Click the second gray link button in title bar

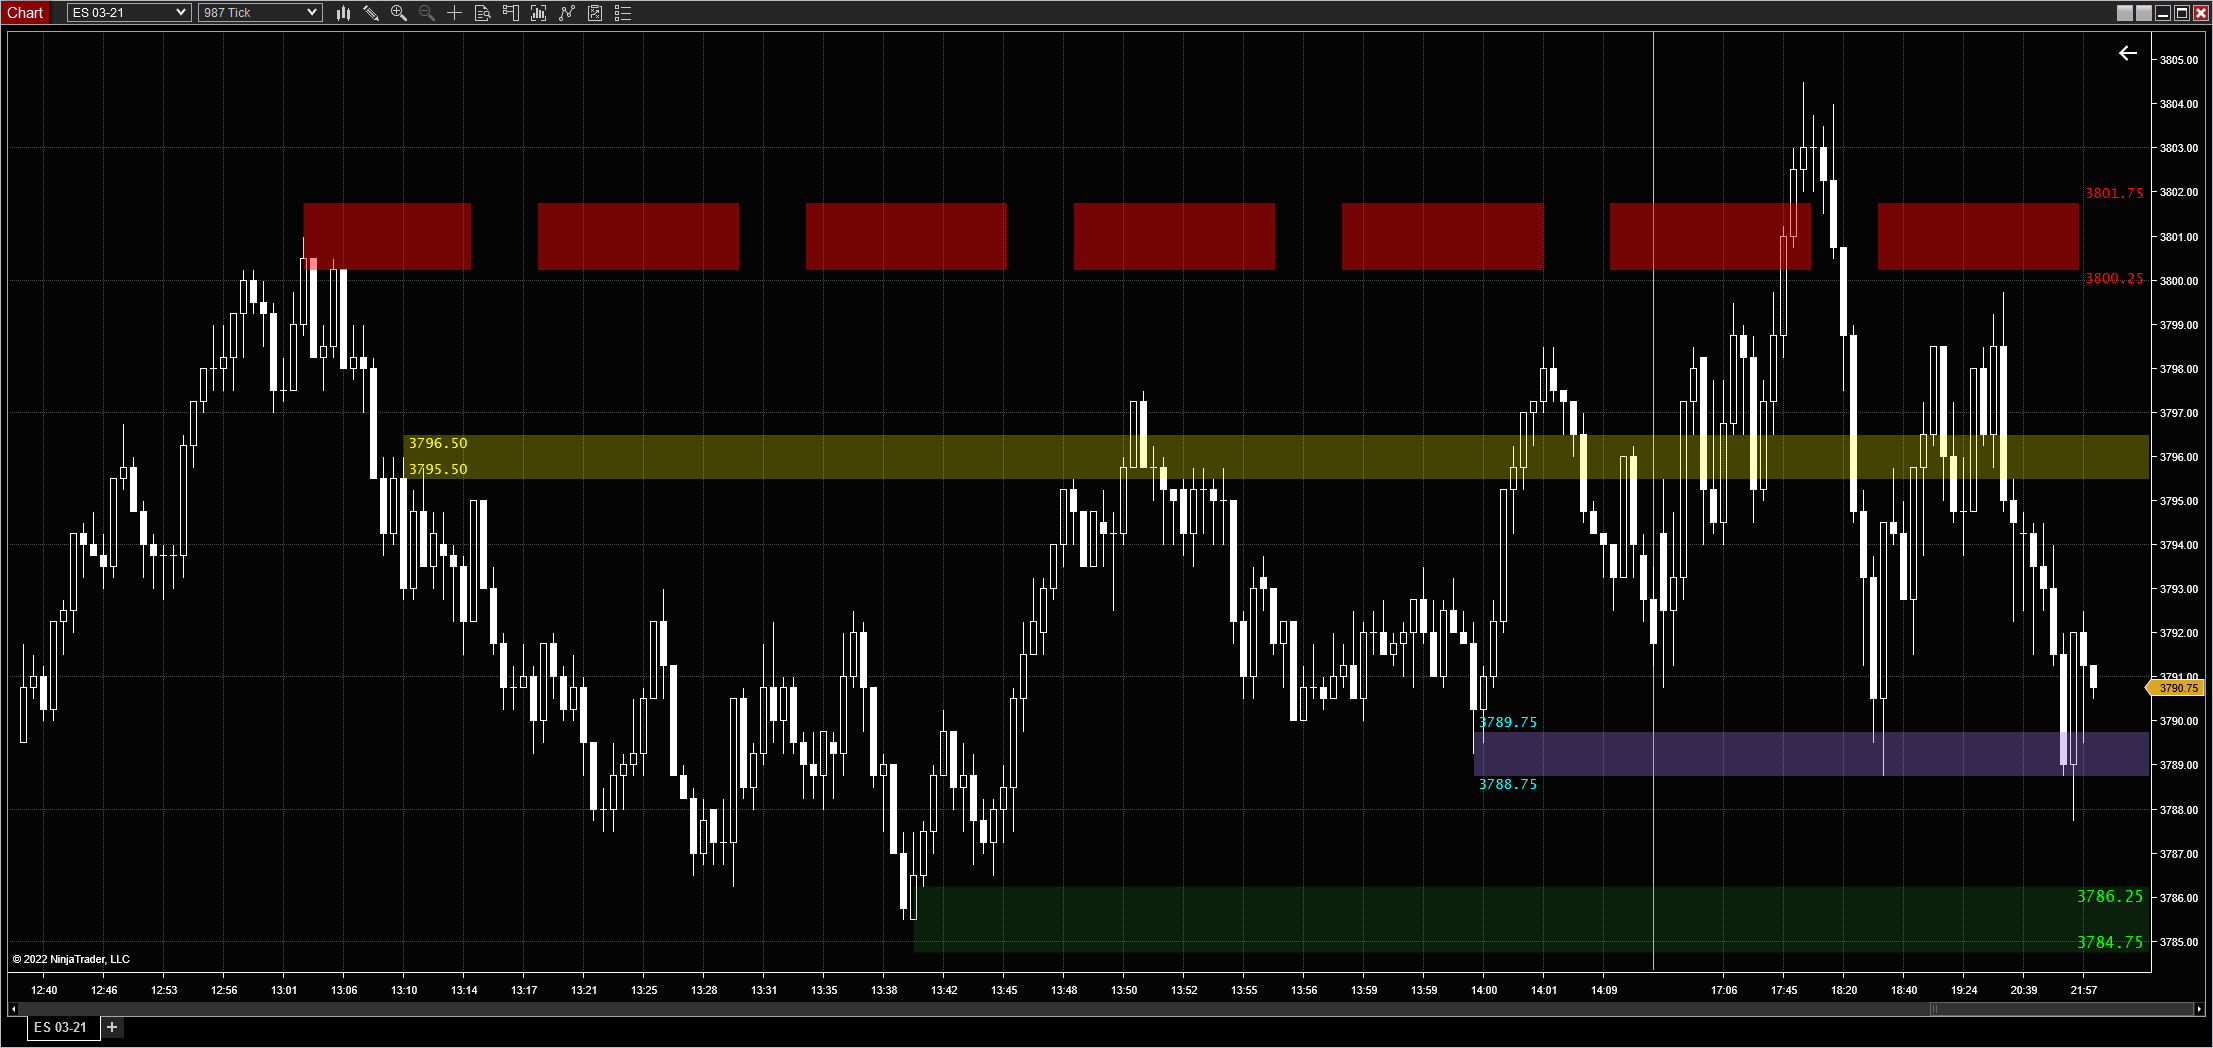2143,13
